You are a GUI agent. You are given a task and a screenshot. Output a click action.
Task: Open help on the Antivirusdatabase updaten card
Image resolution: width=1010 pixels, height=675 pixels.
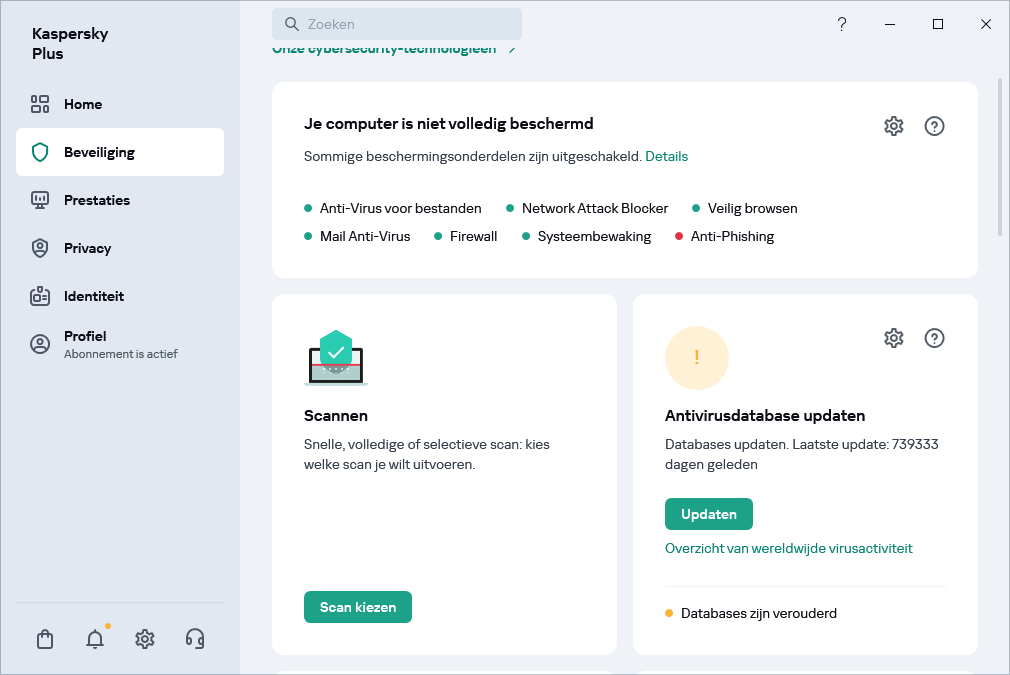point(934,338)
